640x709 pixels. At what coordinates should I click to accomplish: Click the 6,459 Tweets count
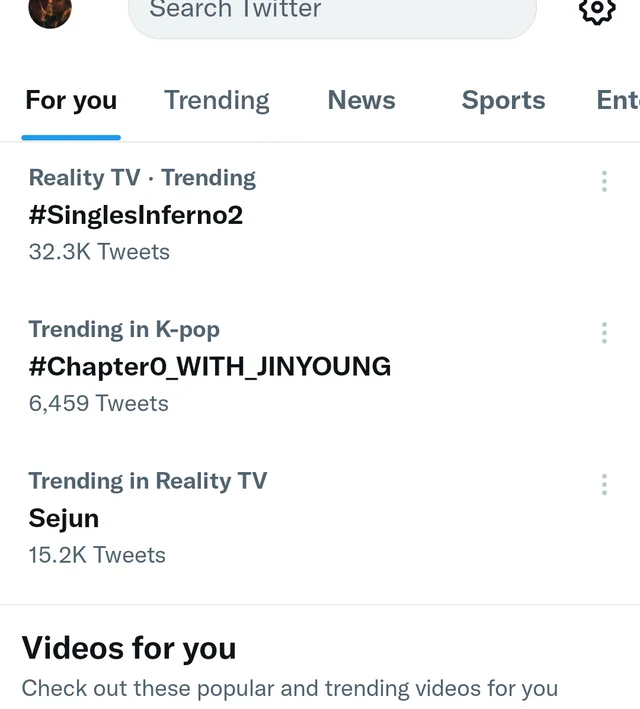coord(98,404)
